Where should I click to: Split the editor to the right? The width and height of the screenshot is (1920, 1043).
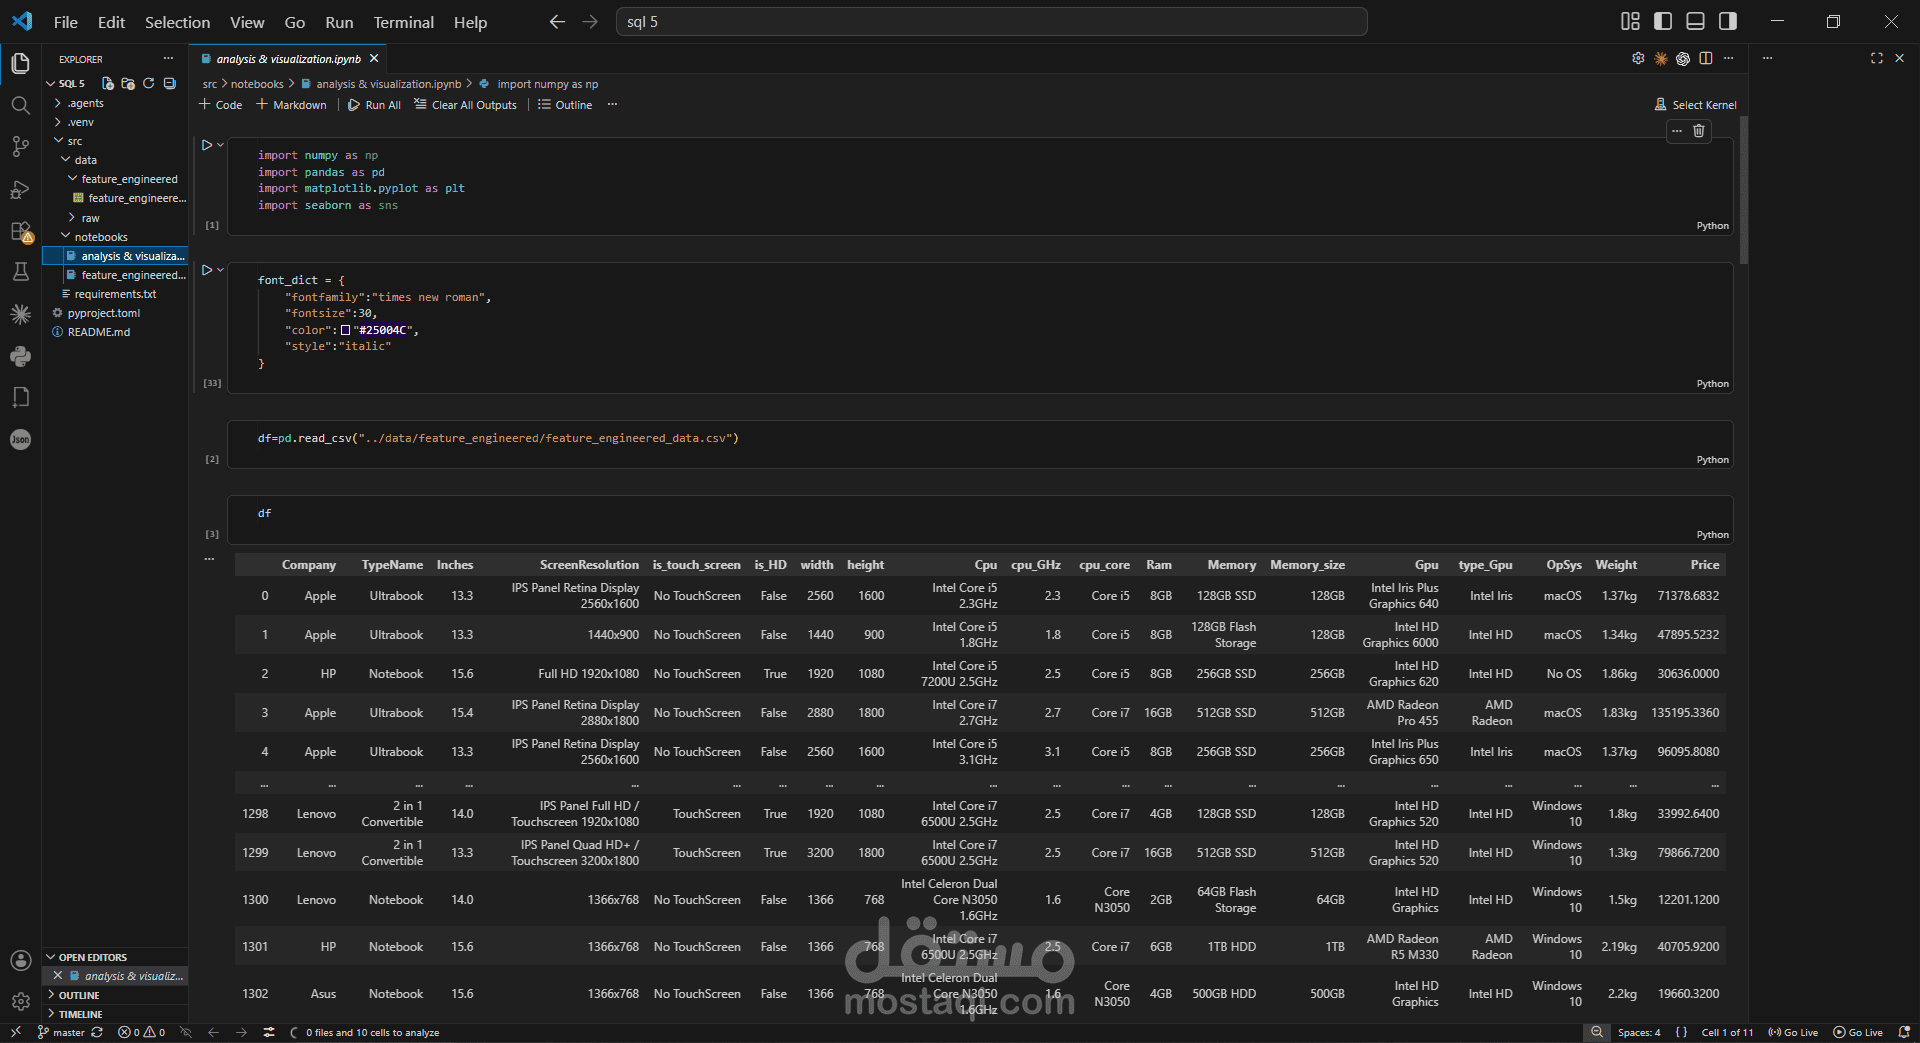tap(1706, 59)
